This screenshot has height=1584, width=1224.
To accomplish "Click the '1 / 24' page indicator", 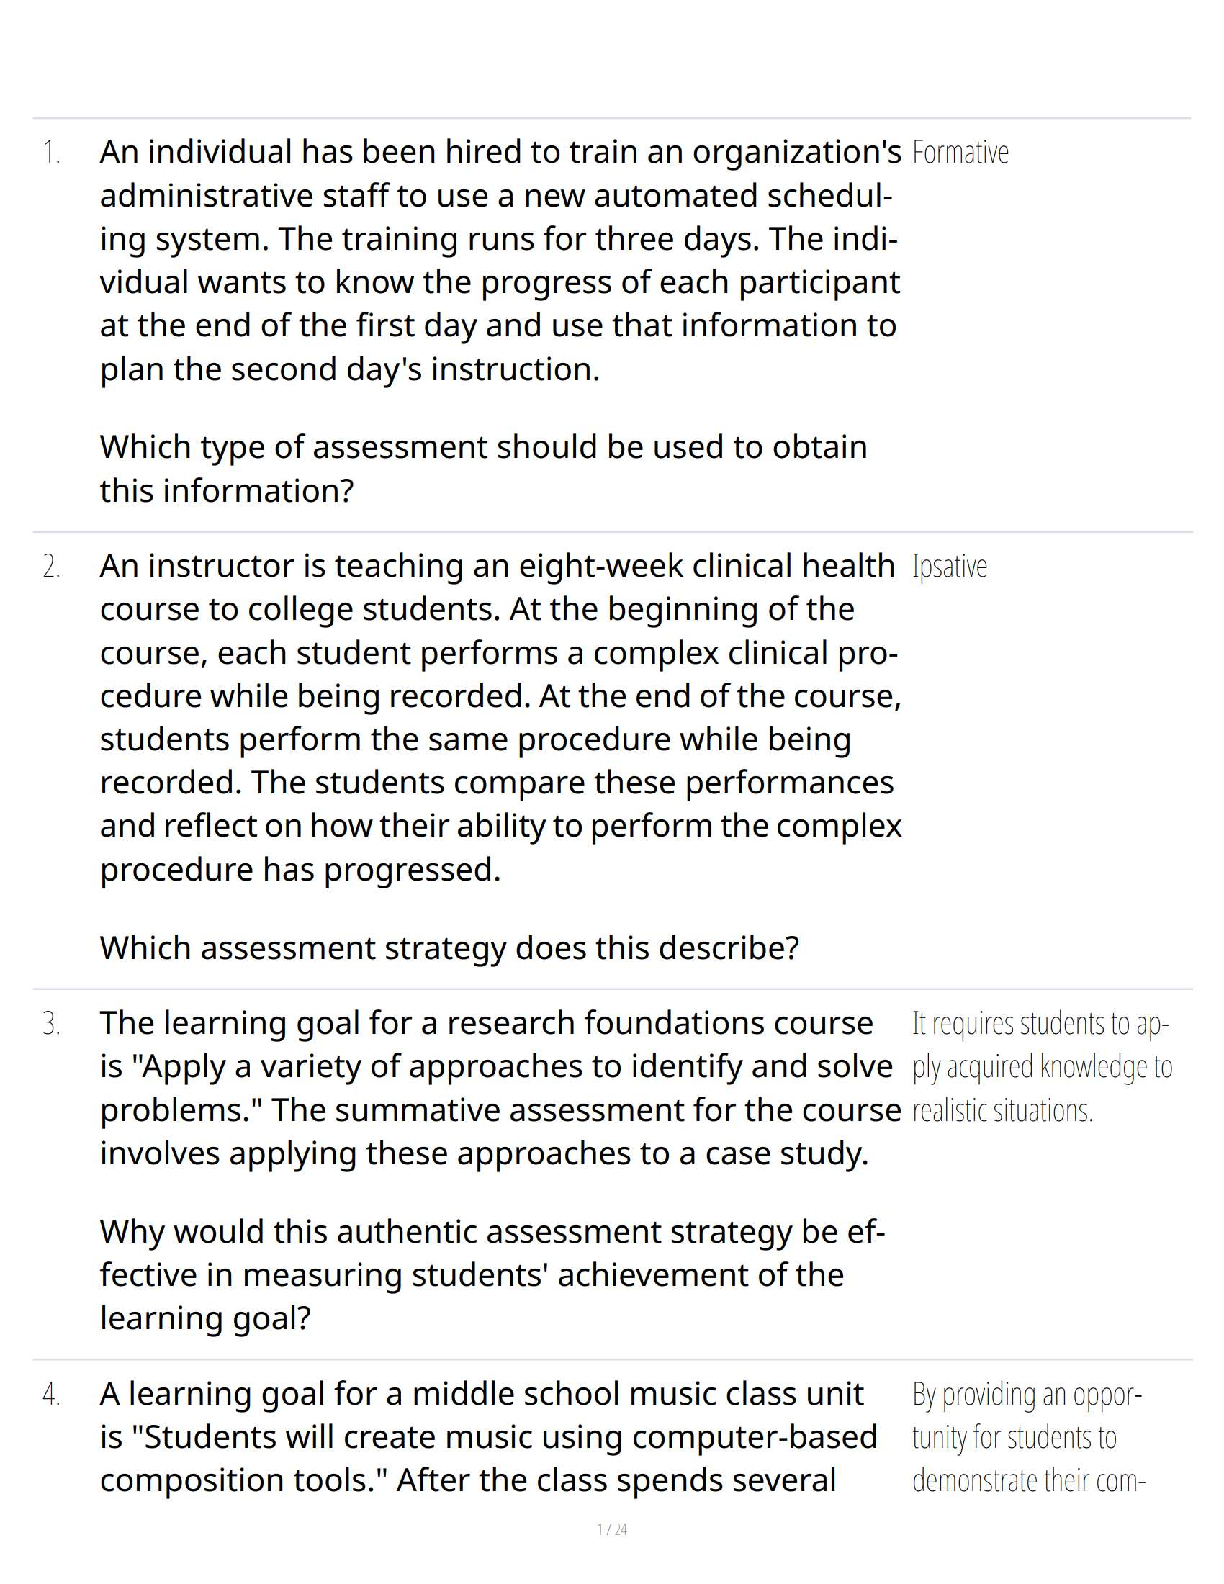I will tap(612, 1529).
